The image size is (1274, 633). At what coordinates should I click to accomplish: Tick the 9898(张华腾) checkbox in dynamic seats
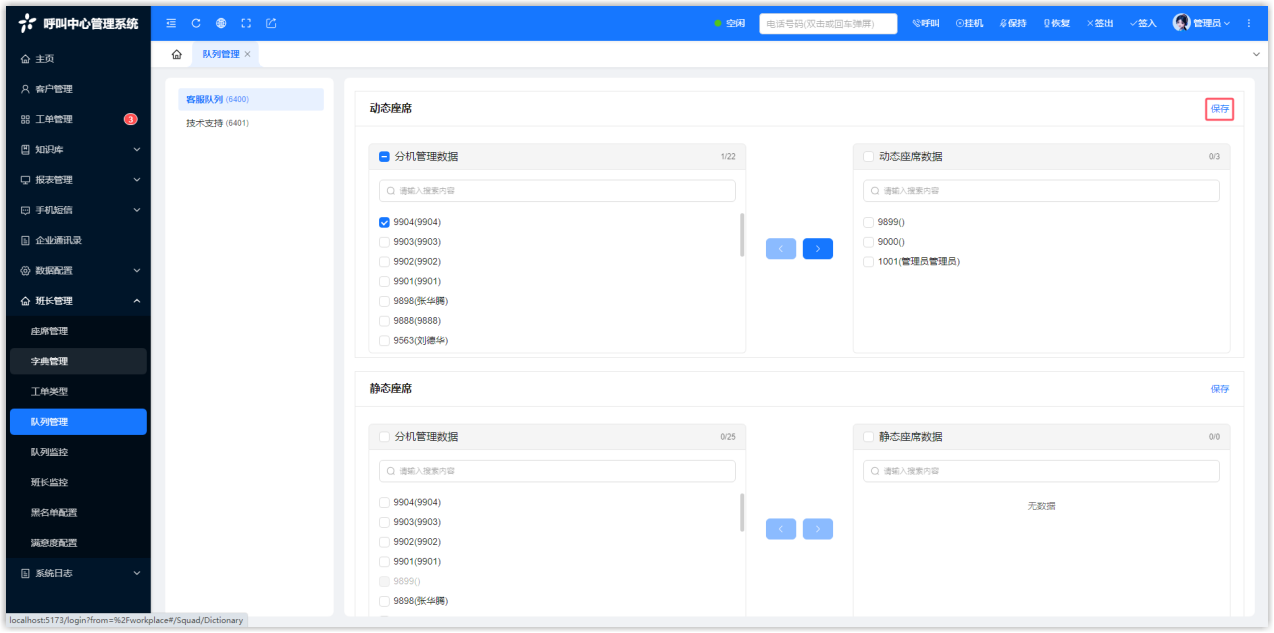385,301
